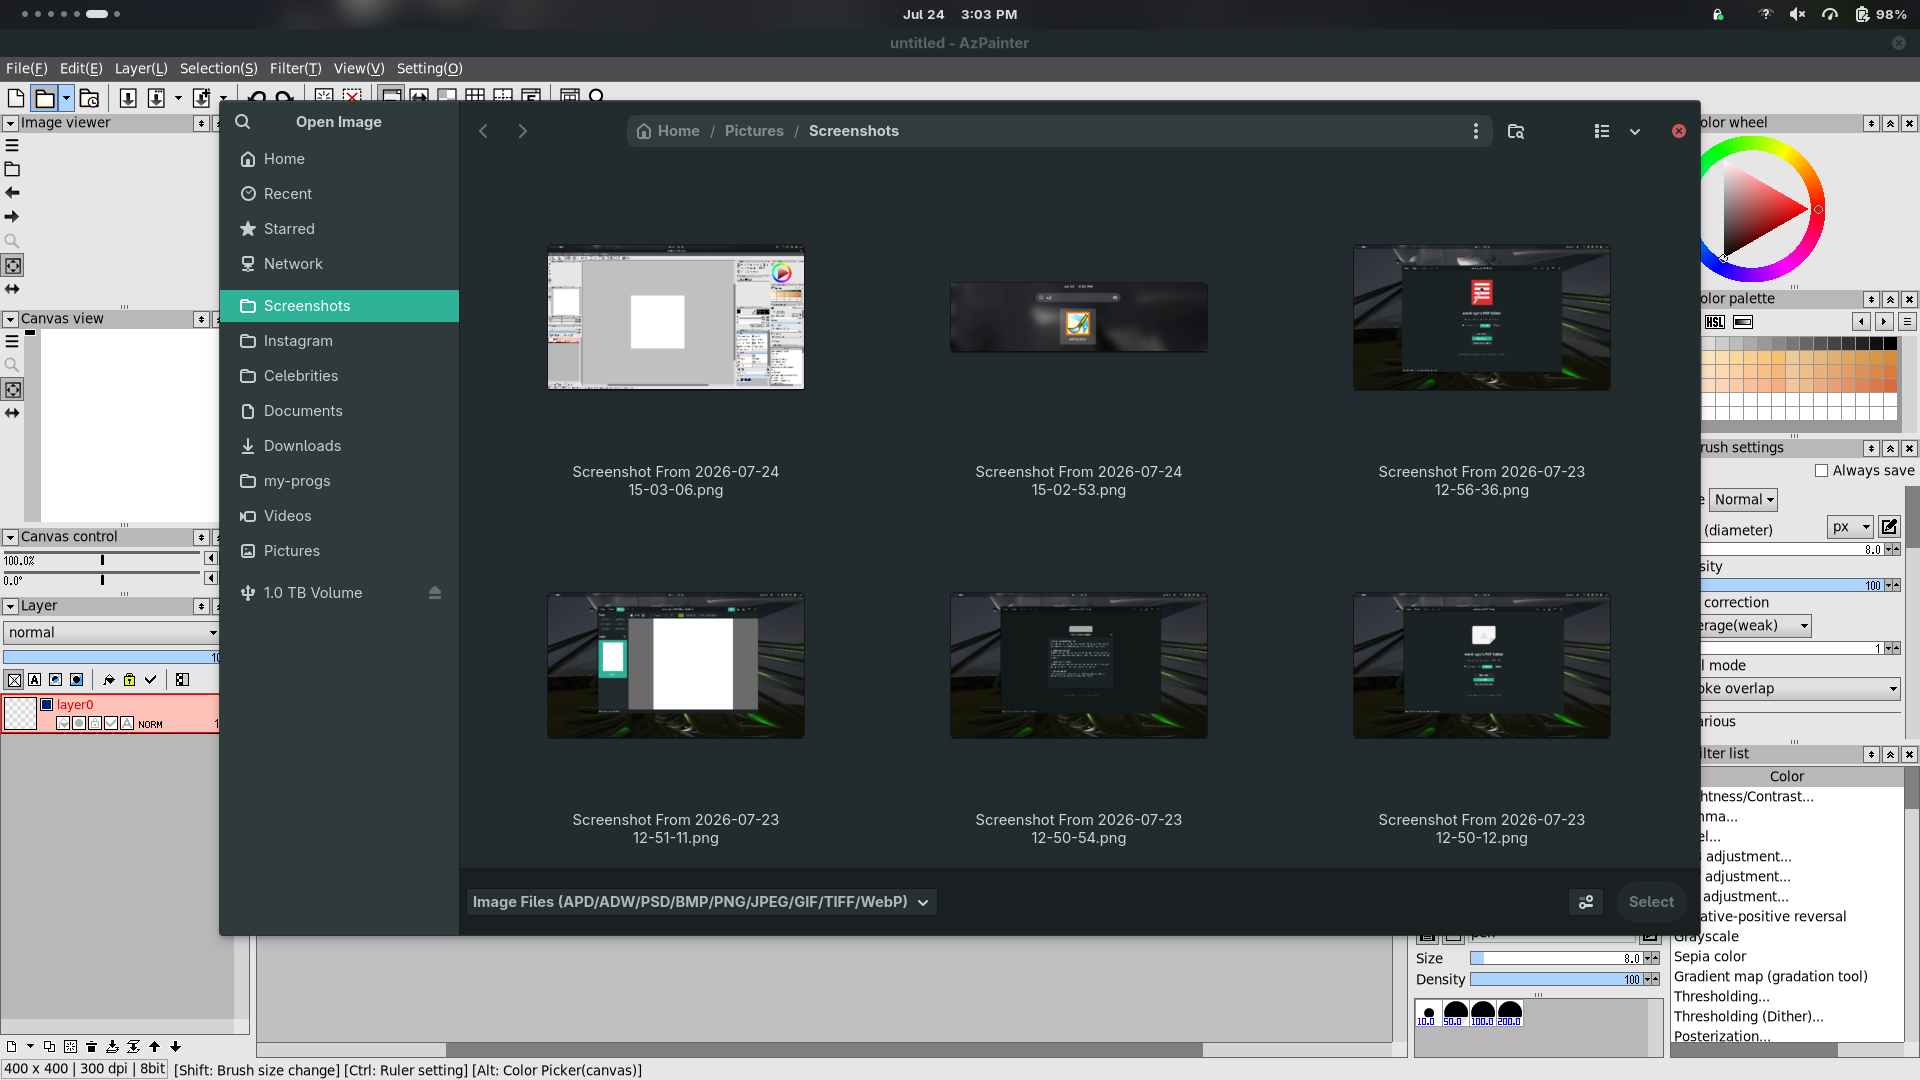Viewport: 1920px width, 1080px height.
Task: Open the path bar three-dot menu
Action: 1476,131
